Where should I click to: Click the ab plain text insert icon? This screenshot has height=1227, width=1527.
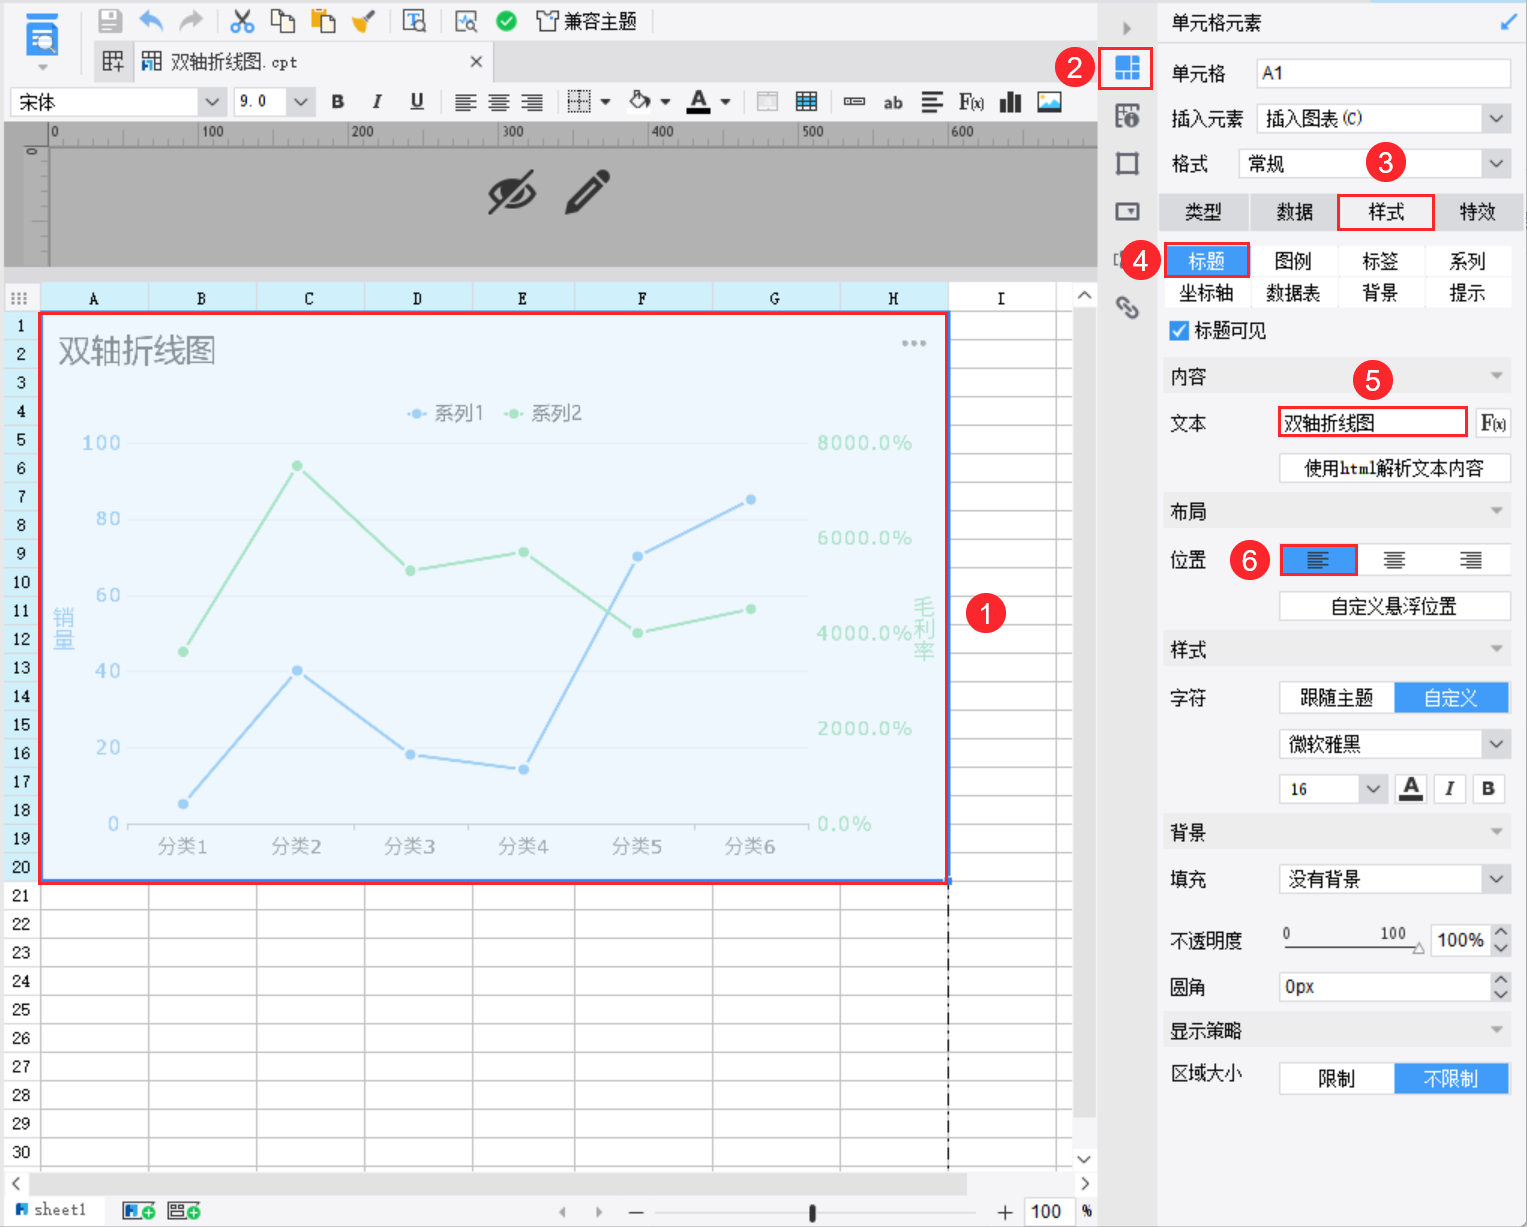(893, 102)
